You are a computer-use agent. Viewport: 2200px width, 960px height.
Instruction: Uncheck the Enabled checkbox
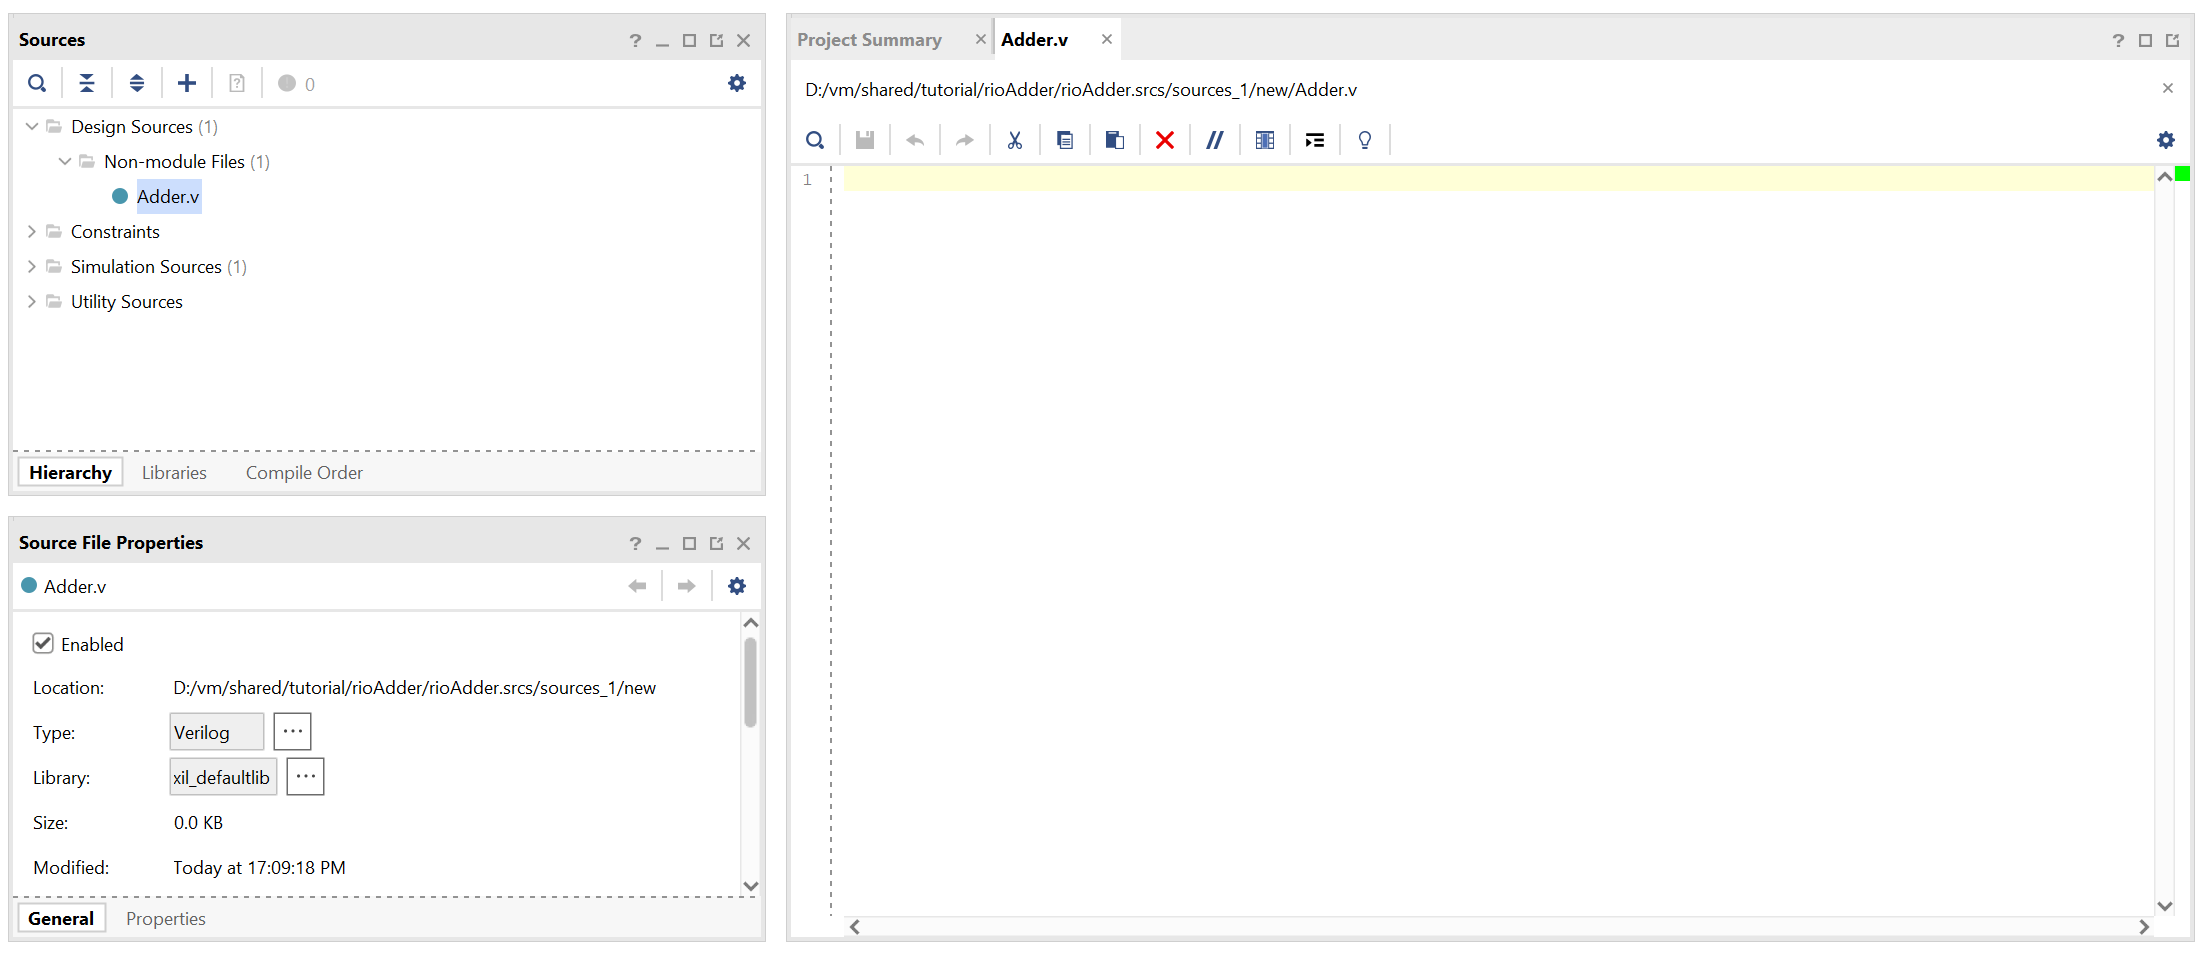pyautogui.click(x=43, y=643)
